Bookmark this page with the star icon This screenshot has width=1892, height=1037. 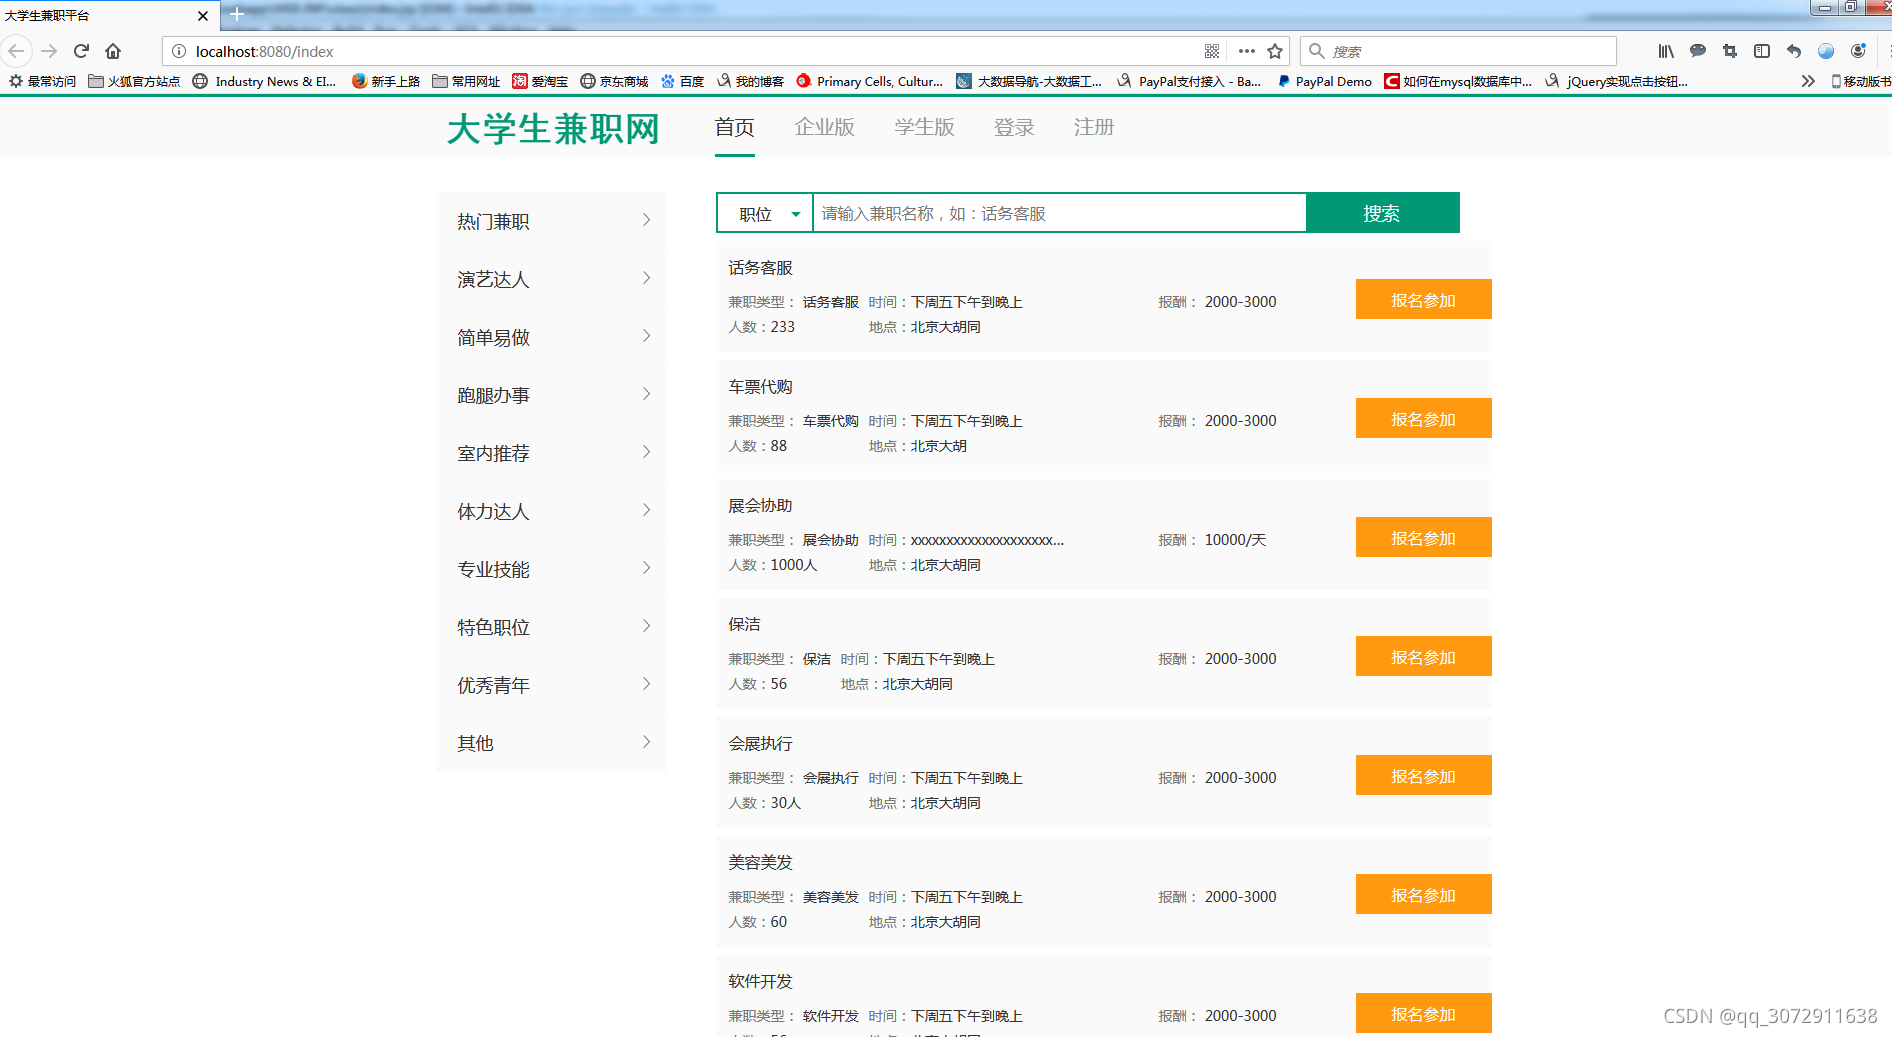coord(1275,51)
